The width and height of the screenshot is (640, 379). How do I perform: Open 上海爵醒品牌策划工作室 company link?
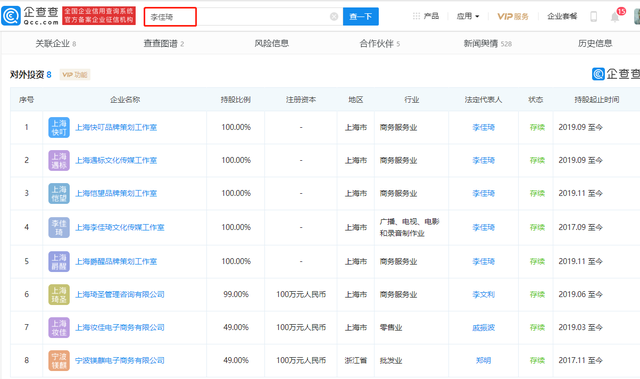(116, 262)
